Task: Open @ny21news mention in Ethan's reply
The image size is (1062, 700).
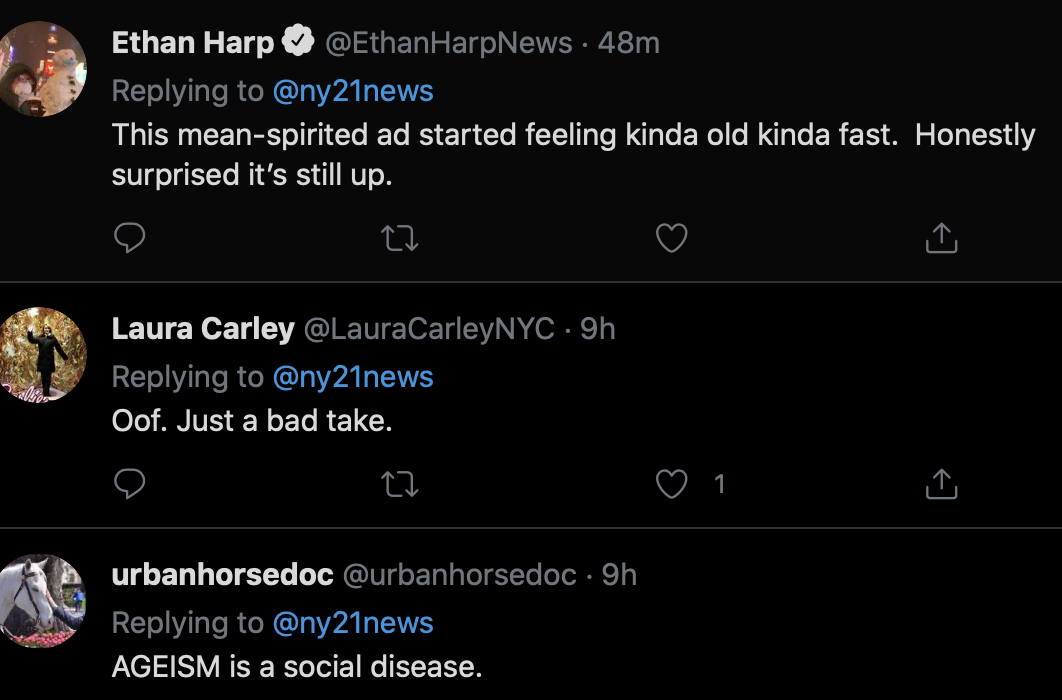Action: coord(353,91)
